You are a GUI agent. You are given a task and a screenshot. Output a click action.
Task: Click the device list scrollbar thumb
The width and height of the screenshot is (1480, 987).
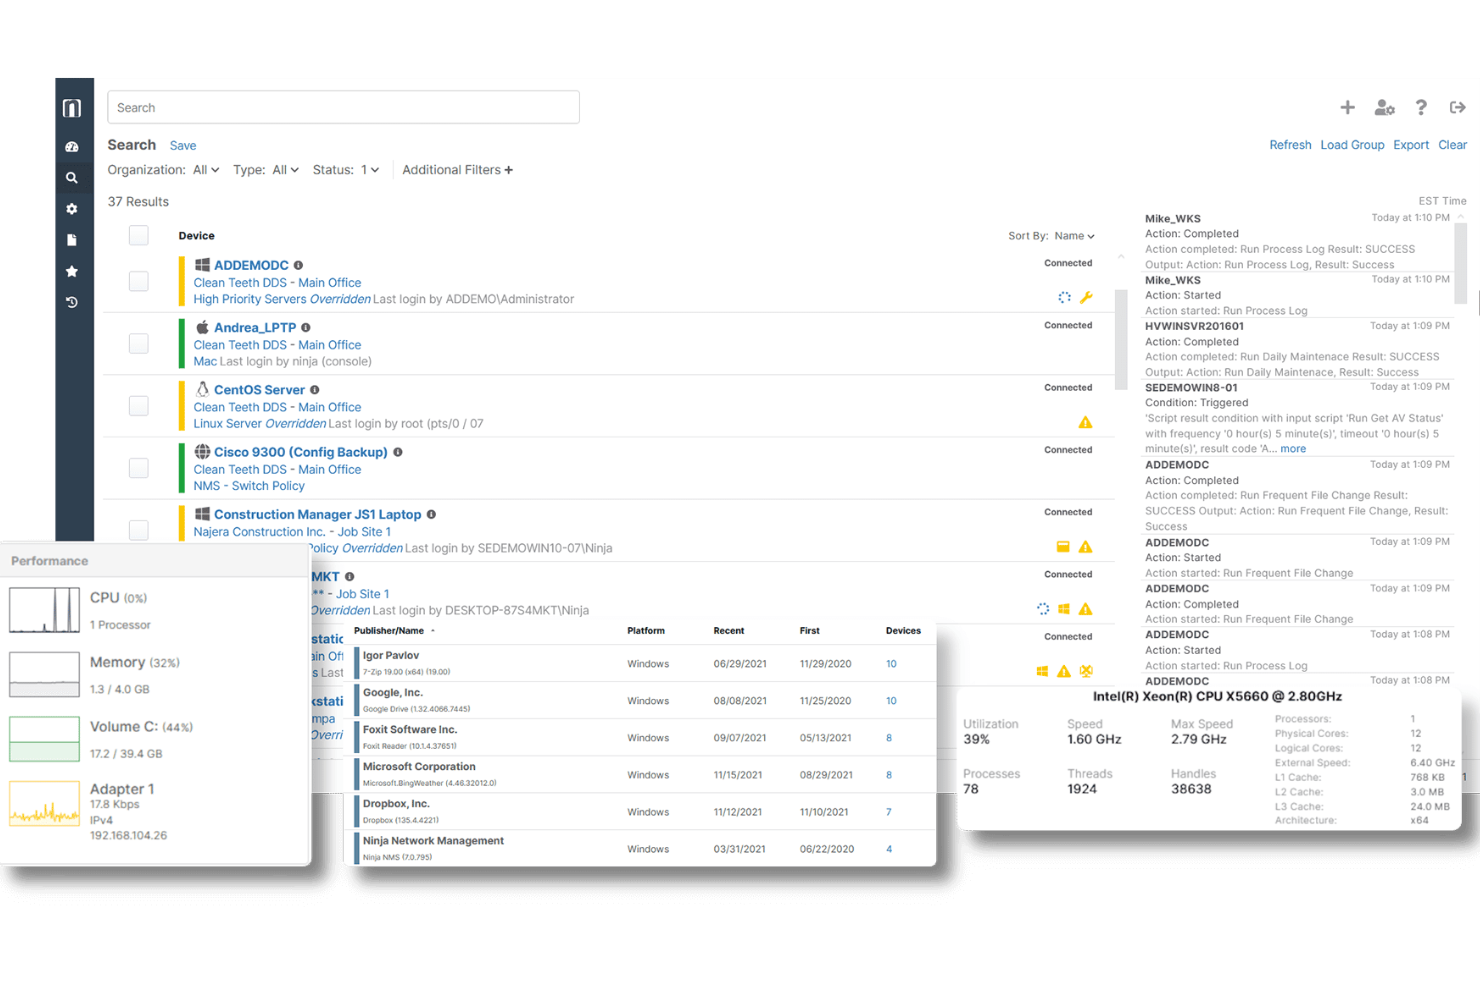1121,340
